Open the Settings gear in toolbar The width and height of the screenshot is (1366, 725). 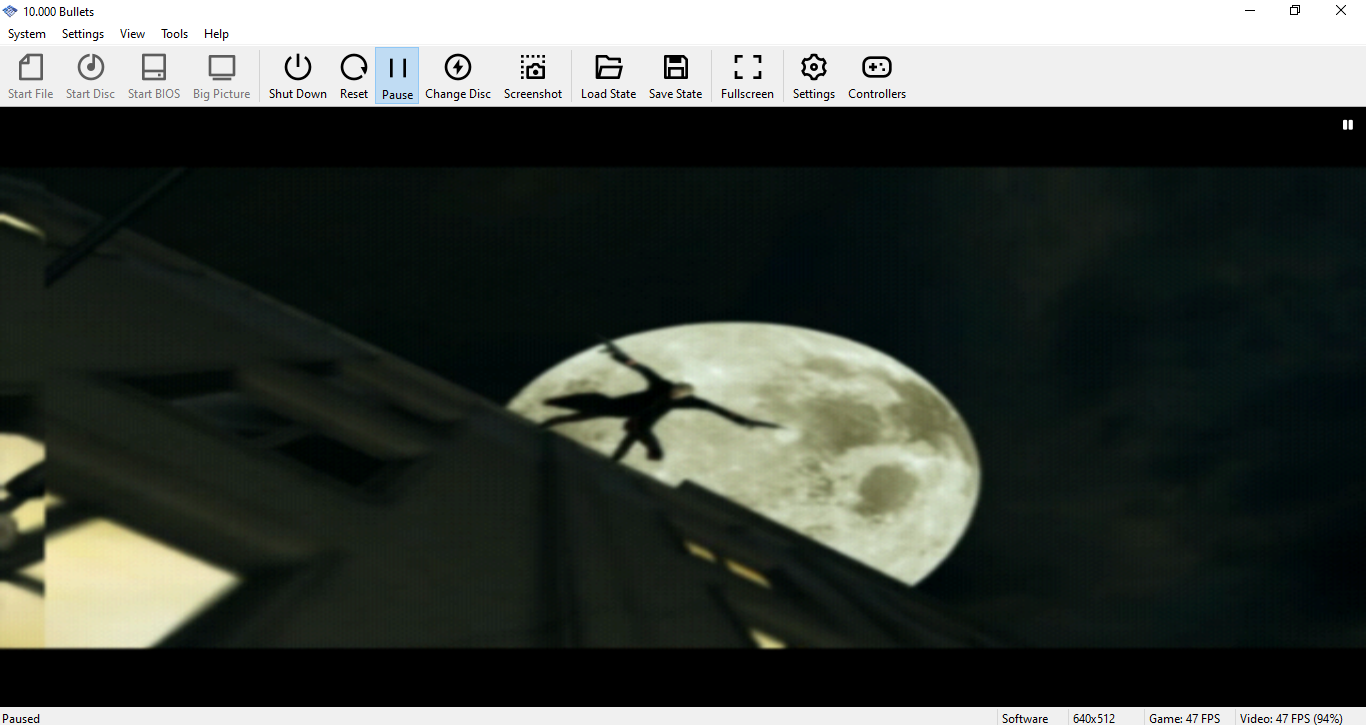coord(813,76)
